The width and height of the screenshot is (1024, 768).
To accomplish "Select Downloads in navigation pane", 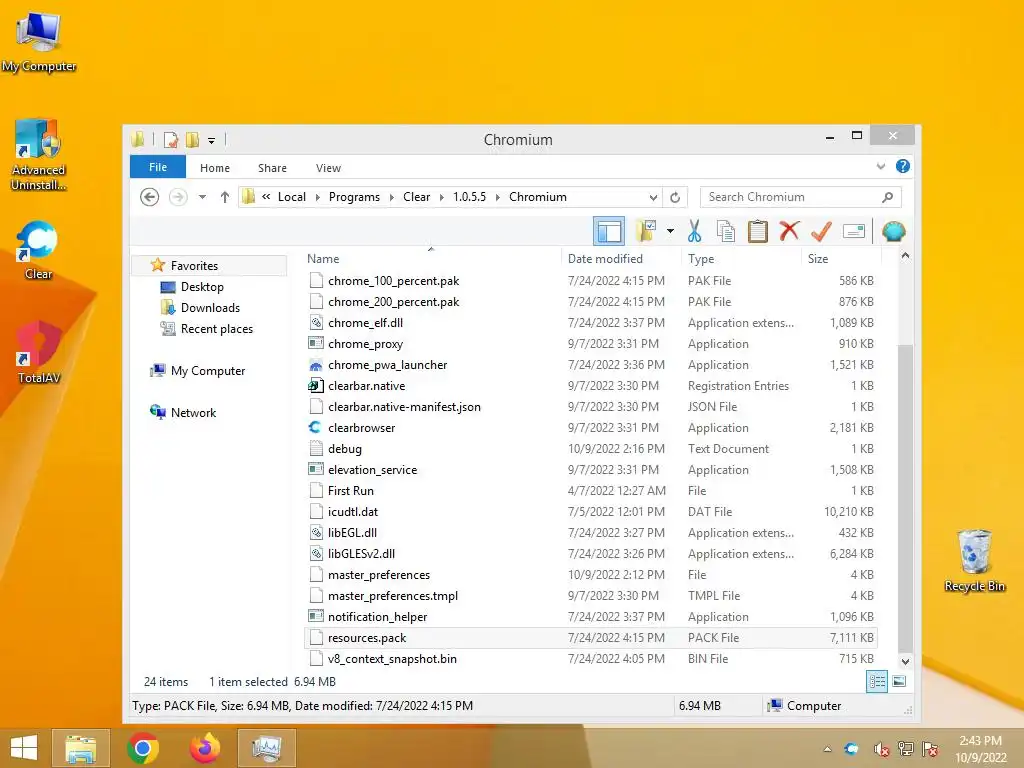I will coord(210,308).
